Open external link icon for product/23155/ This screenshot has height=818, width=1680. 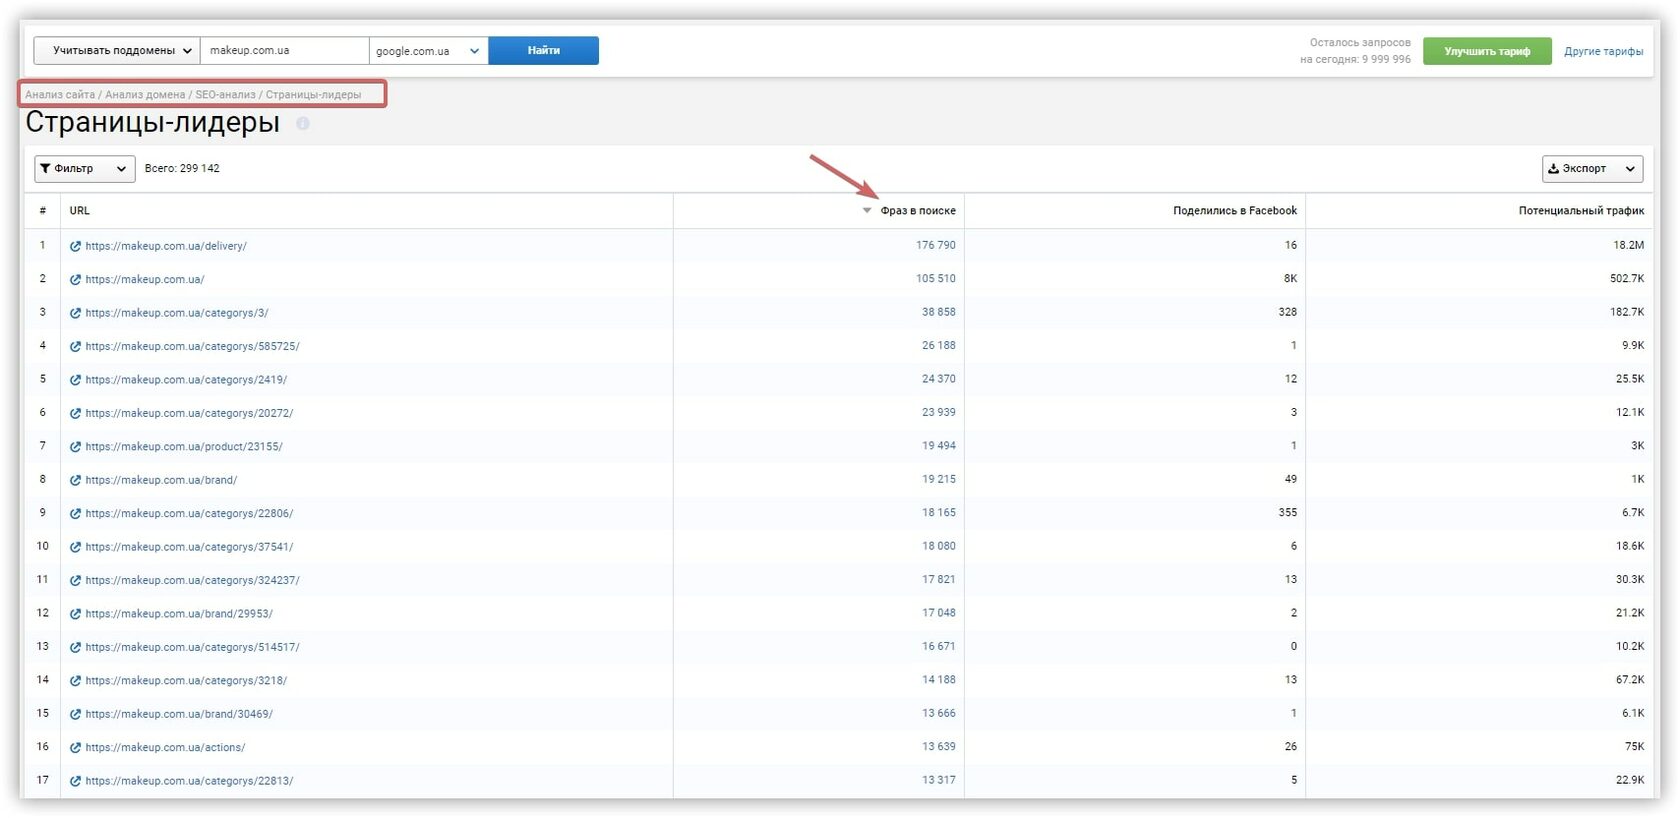click(x=75, y=447)
